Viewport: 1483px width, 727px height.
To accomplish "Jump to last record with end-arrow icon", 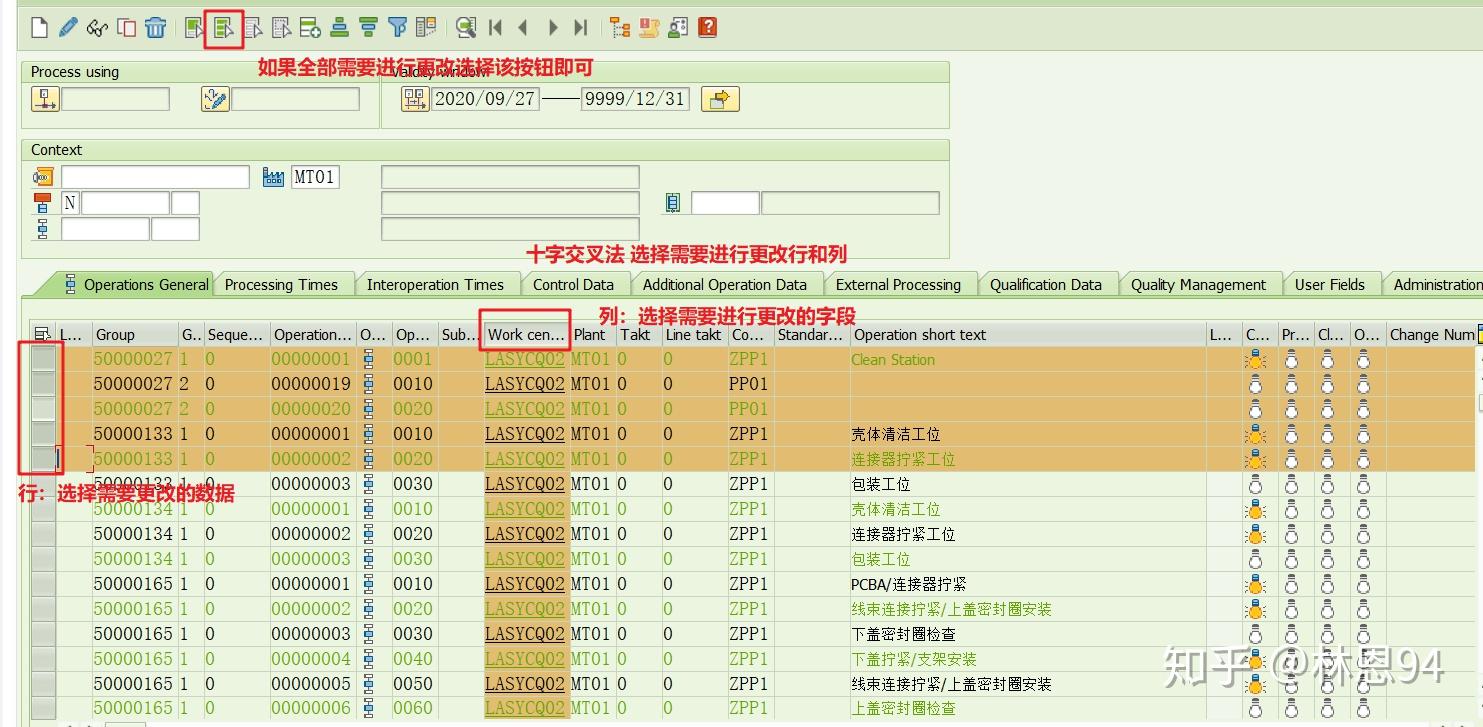I will pos(581,27).
